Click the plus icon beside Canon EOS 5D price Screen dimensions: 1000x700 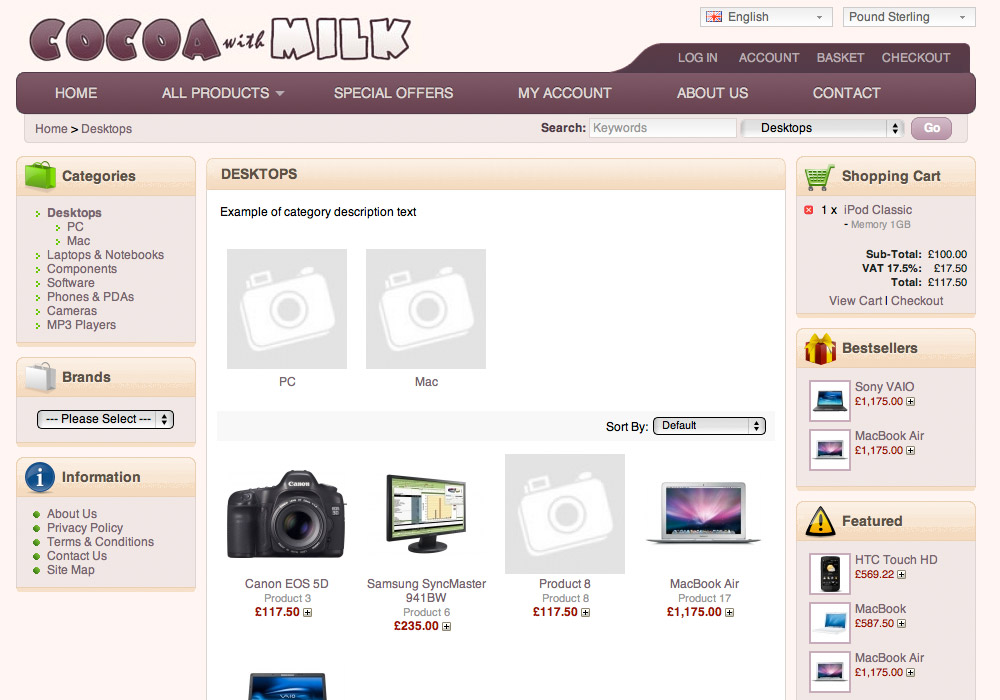[307, 613]
